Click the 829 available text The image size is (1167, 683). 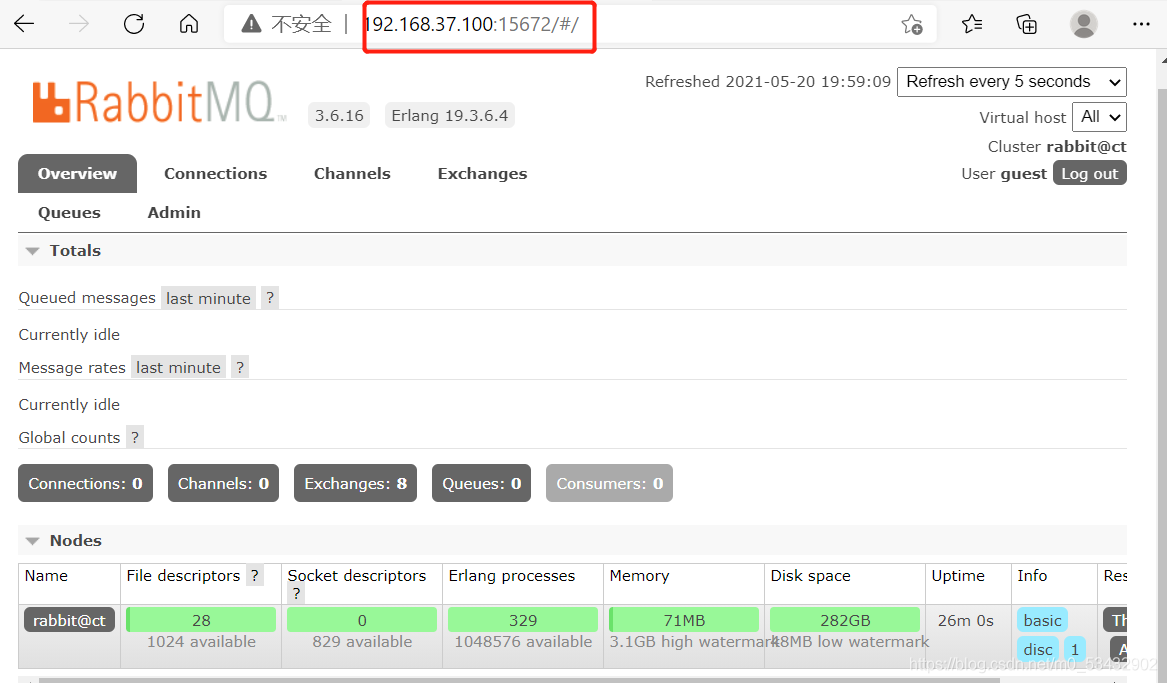(362, 641)
